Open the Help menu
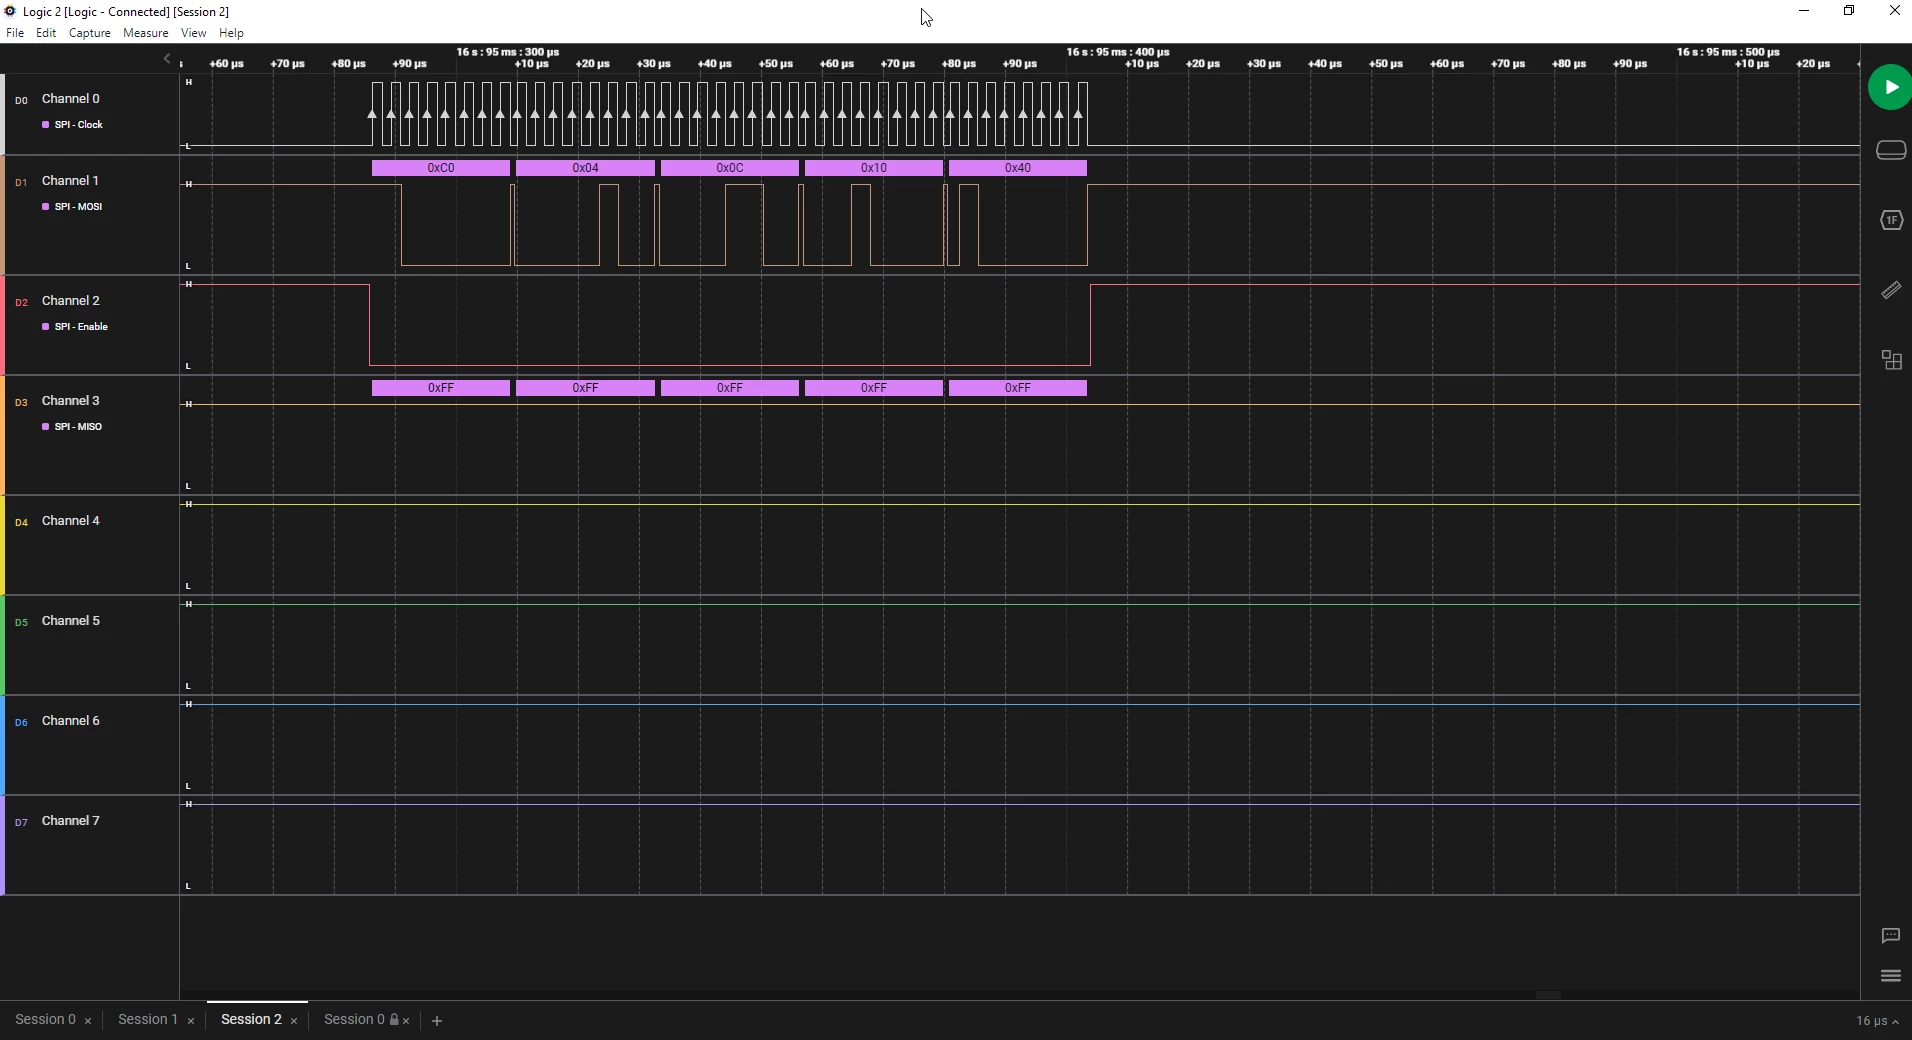The width and height of the screenshot is (1912, 1040). coord(232,33)
